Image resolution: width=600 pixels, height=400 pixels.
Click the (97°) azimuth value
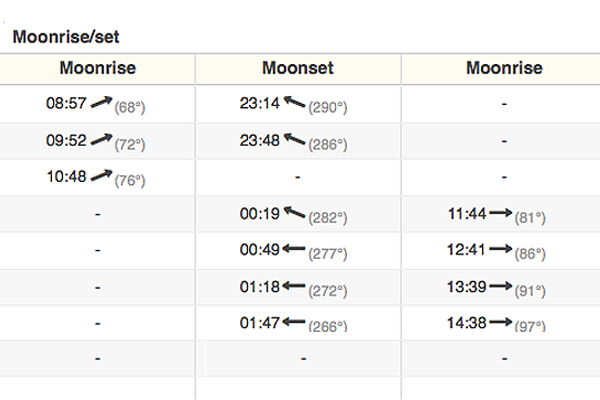tap(530, 327)
